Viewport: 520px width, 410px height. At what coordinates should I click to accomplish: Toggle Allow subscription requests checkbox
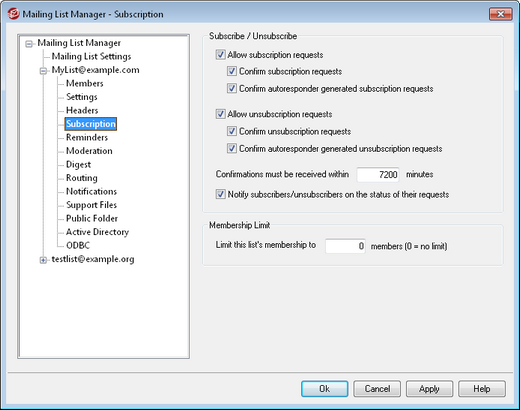pos(221,54)
